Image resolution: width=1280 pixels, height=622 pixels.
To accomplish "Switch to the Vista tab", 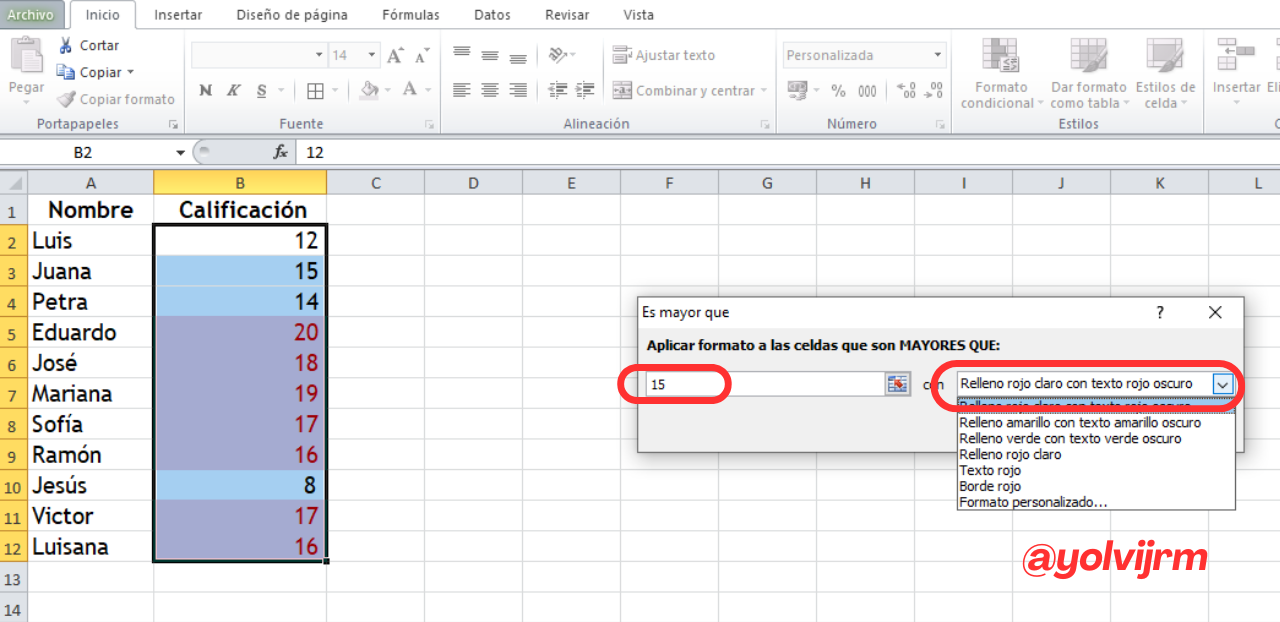I will pyautogui.click(x=638, y=15).
